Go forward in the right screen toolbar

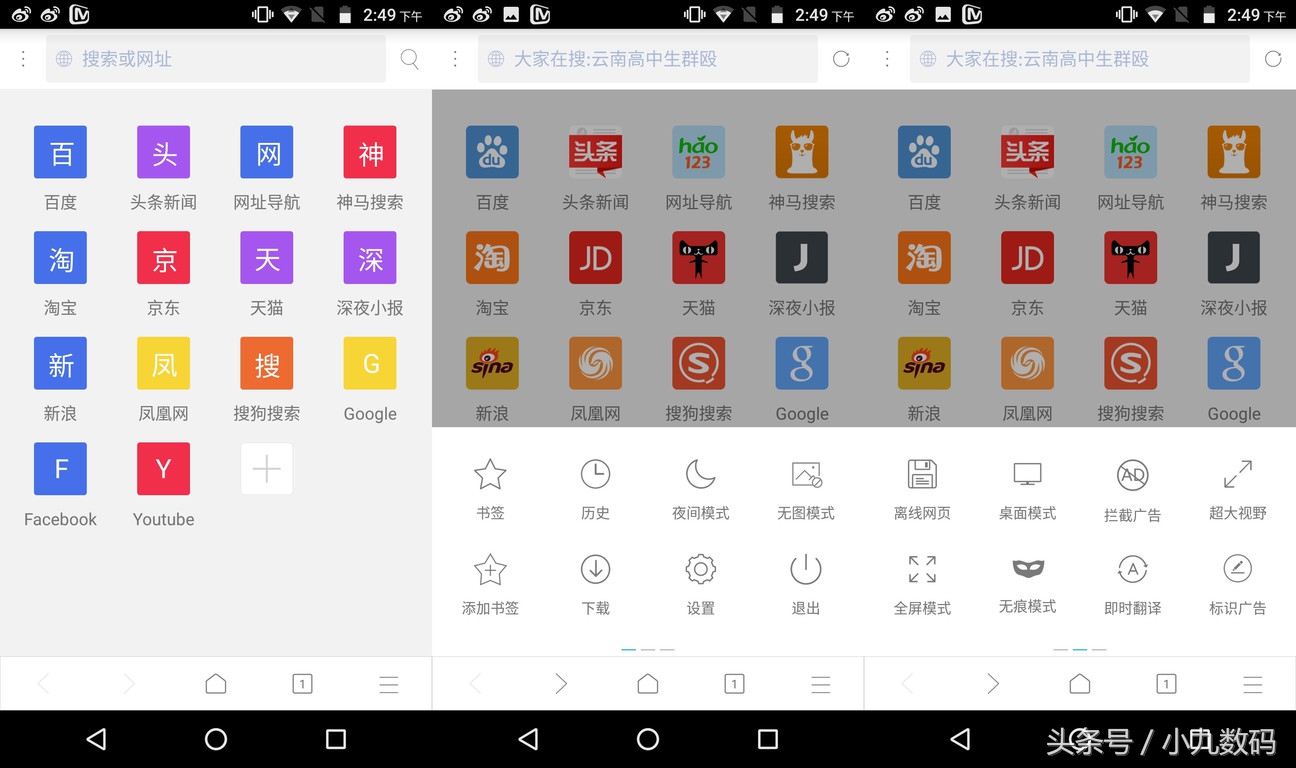(993, 684)
